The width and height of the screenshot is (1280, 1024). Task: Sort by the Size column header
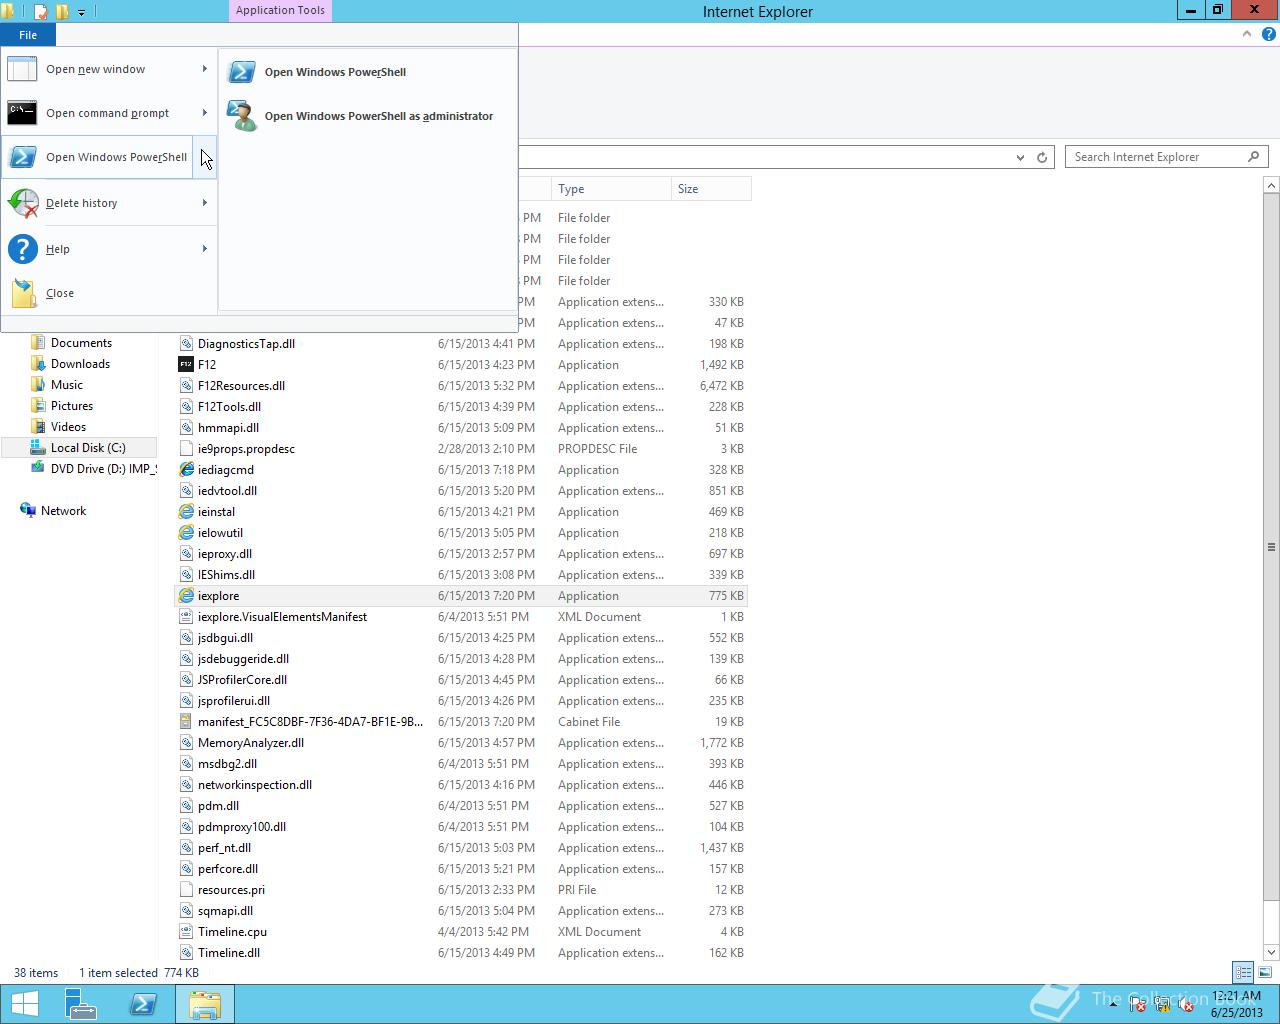coord(711,189)
